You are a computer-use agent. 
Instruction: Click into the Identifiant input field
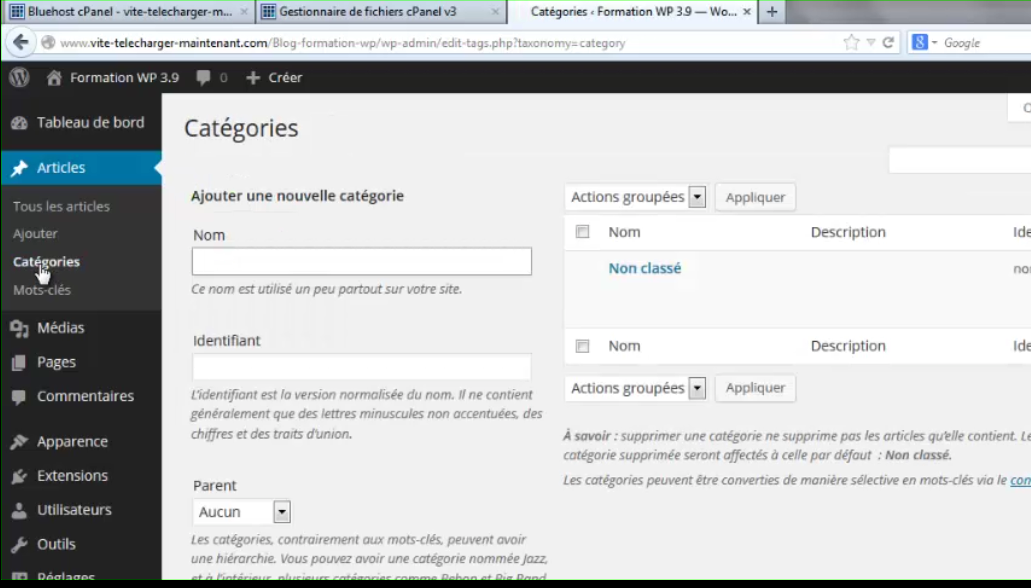(362, 367)
